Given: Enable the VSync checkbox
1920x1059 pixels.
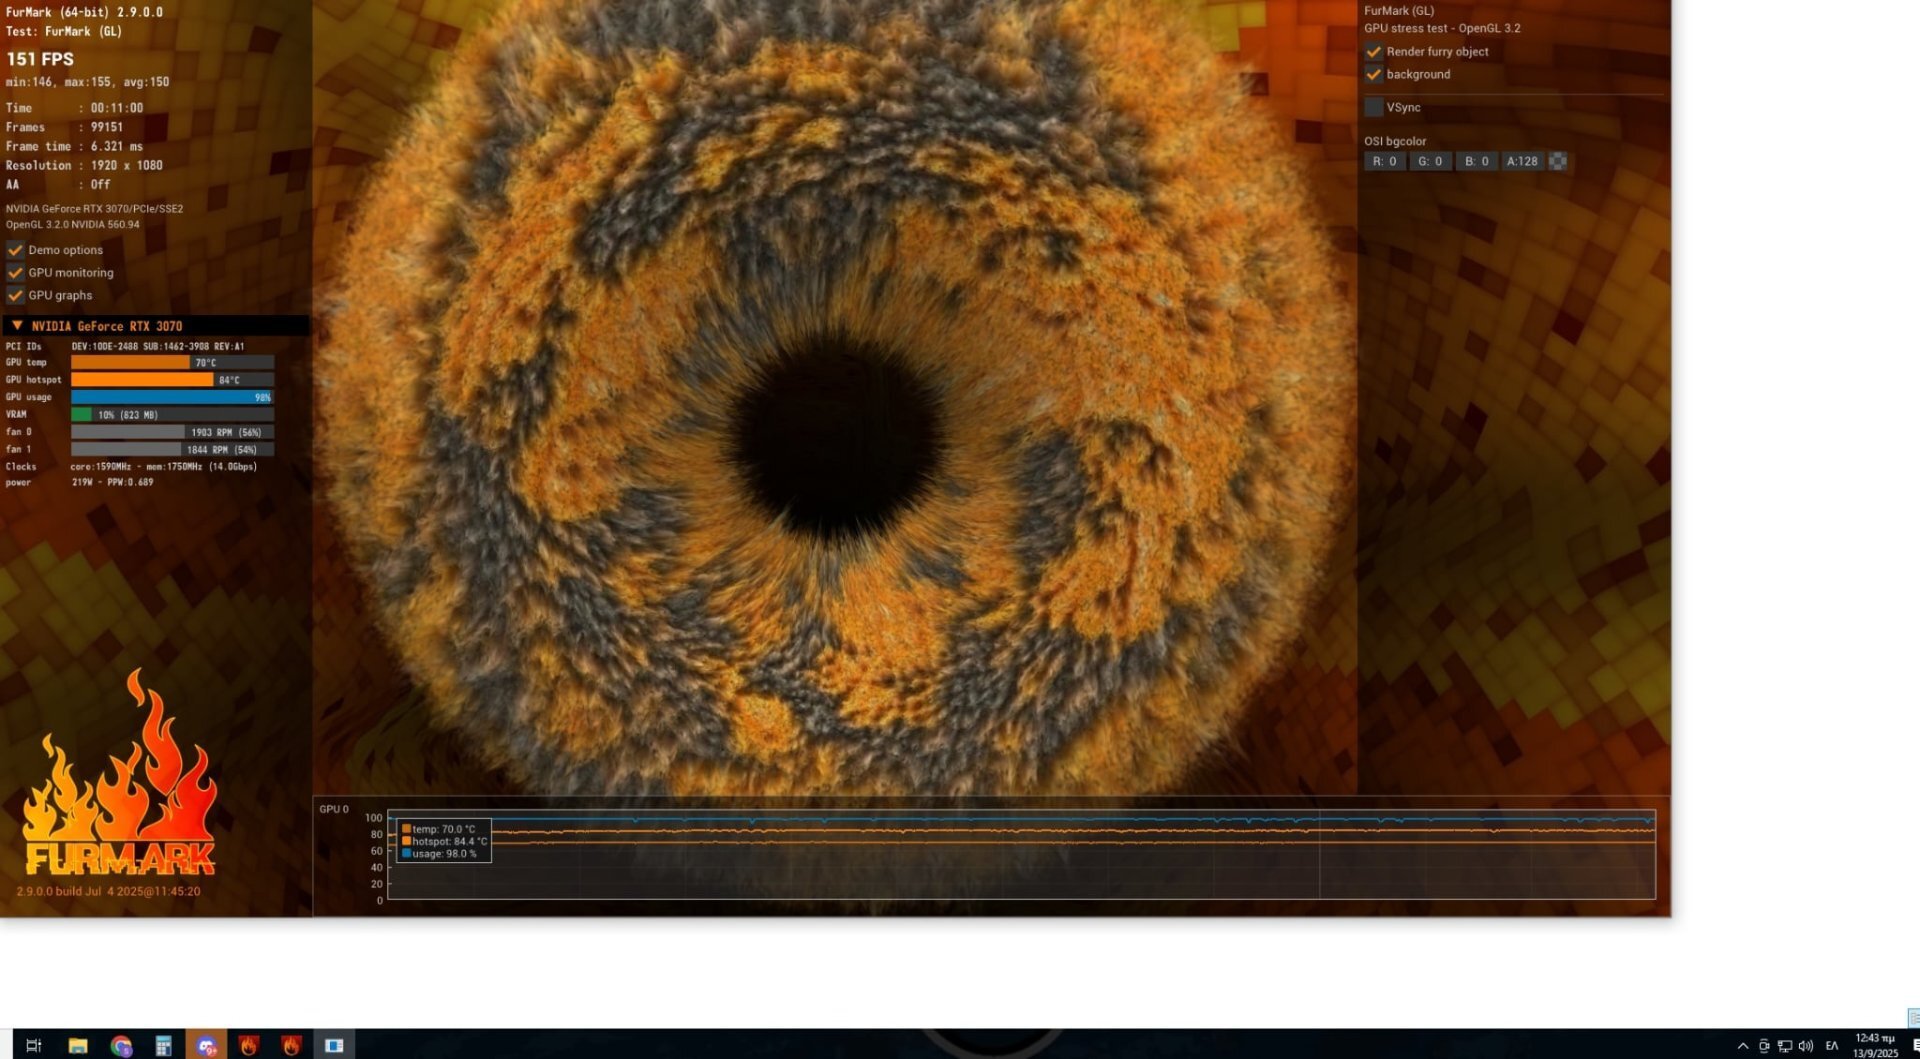Looking at the screenshot, I should [1373, 107].
